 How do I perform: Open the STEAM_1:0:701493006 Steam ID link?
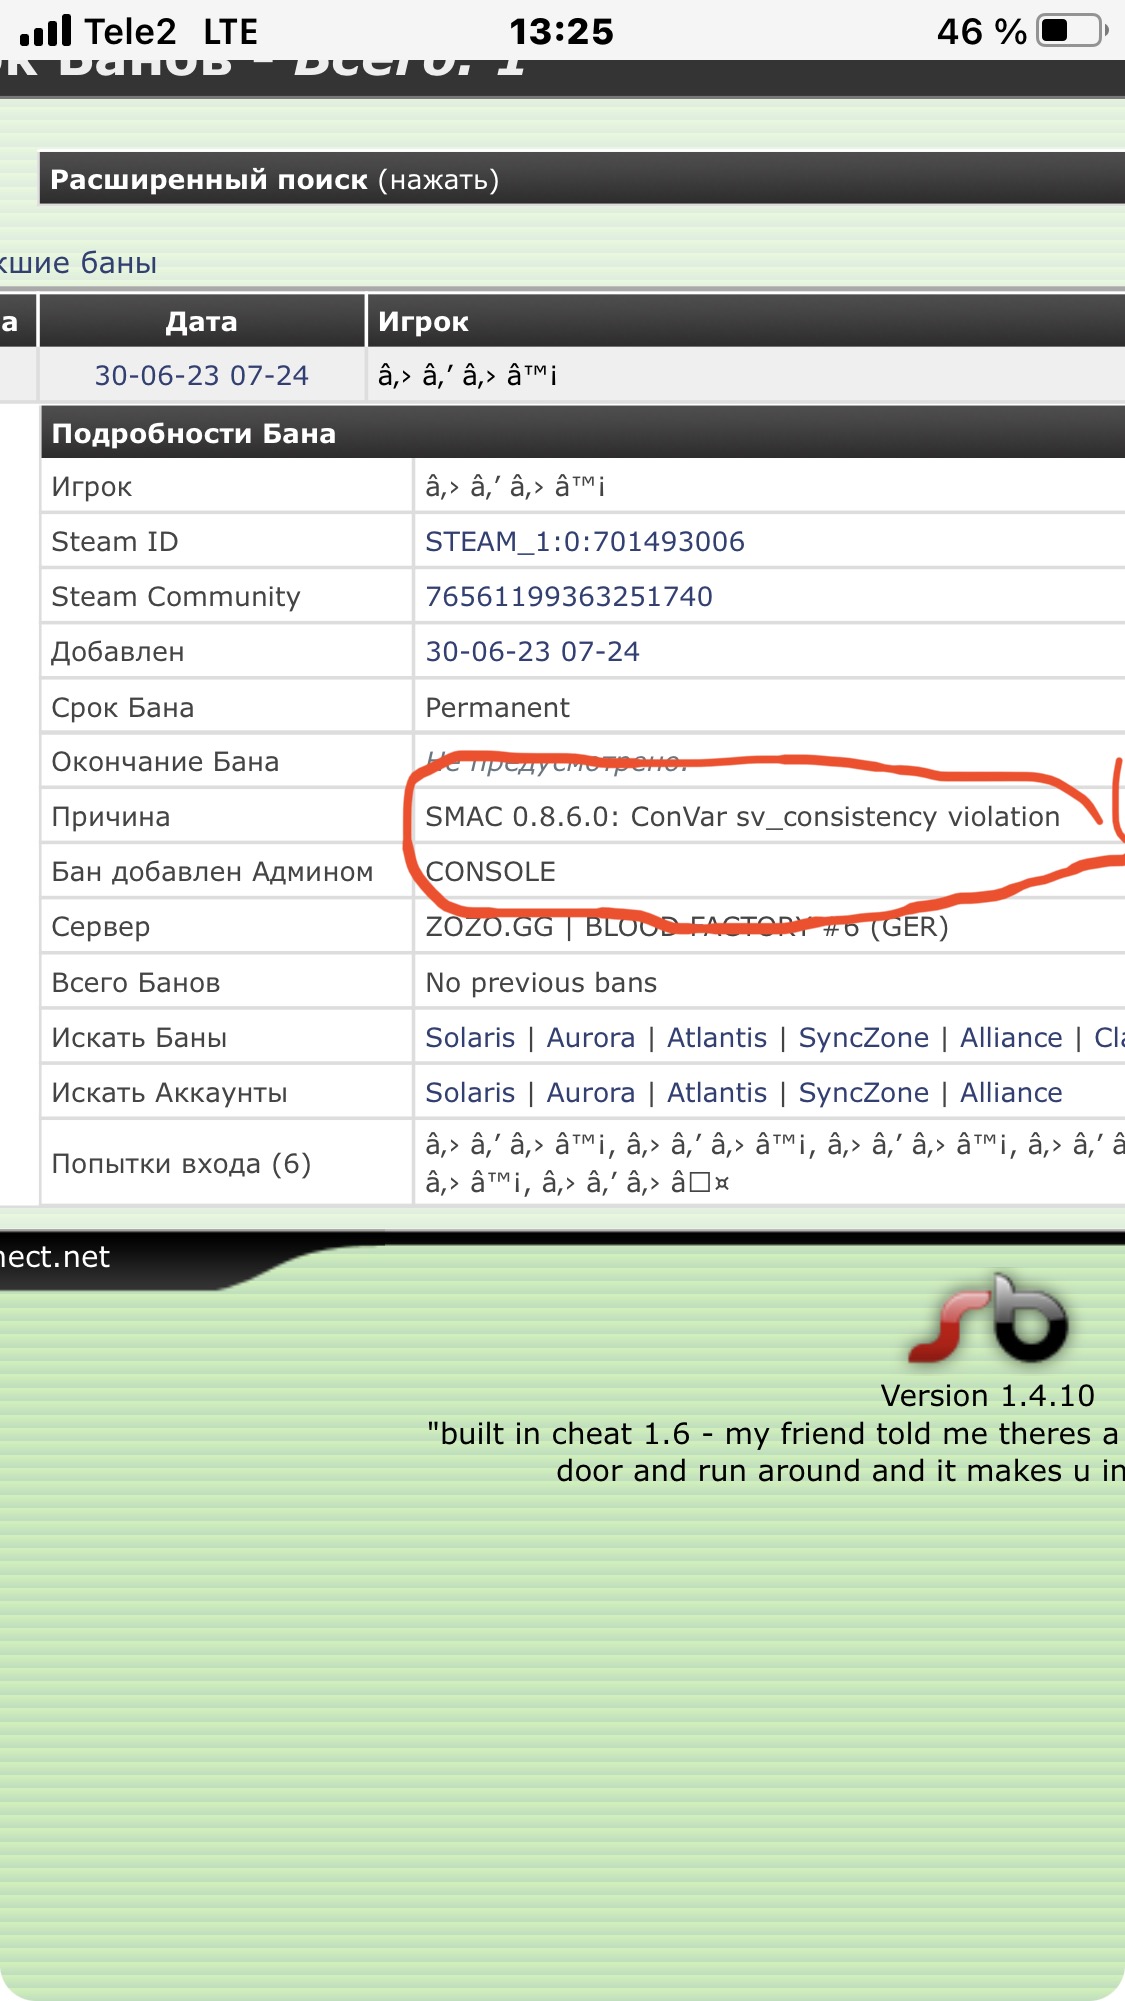point(585,542)
